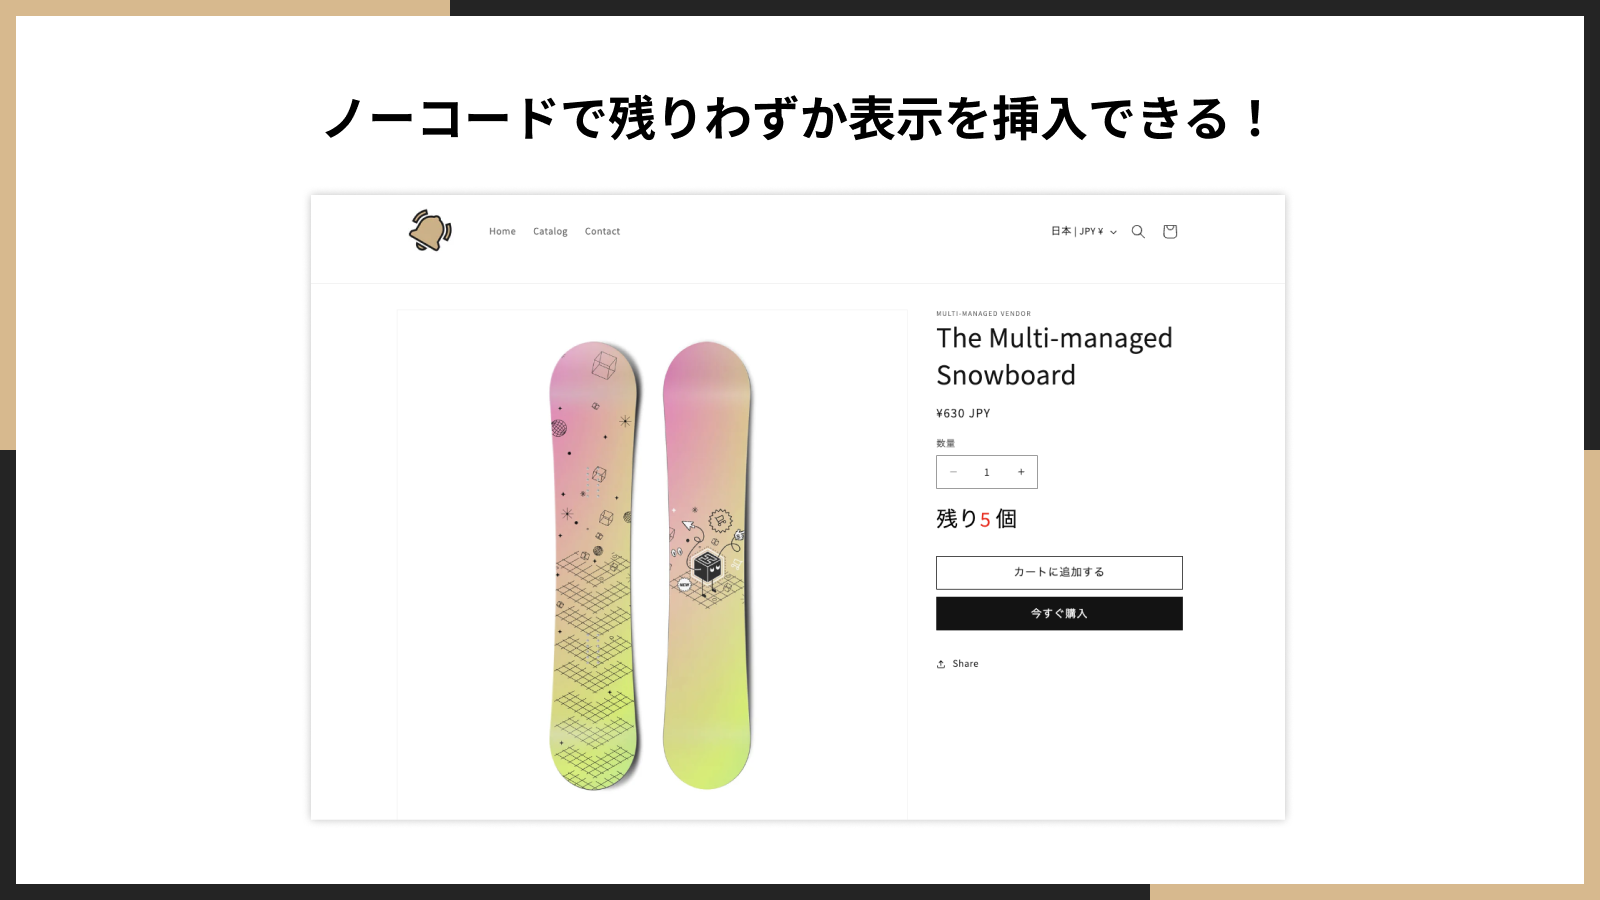Click the left snowboard product image

click(x=595, y=565)
